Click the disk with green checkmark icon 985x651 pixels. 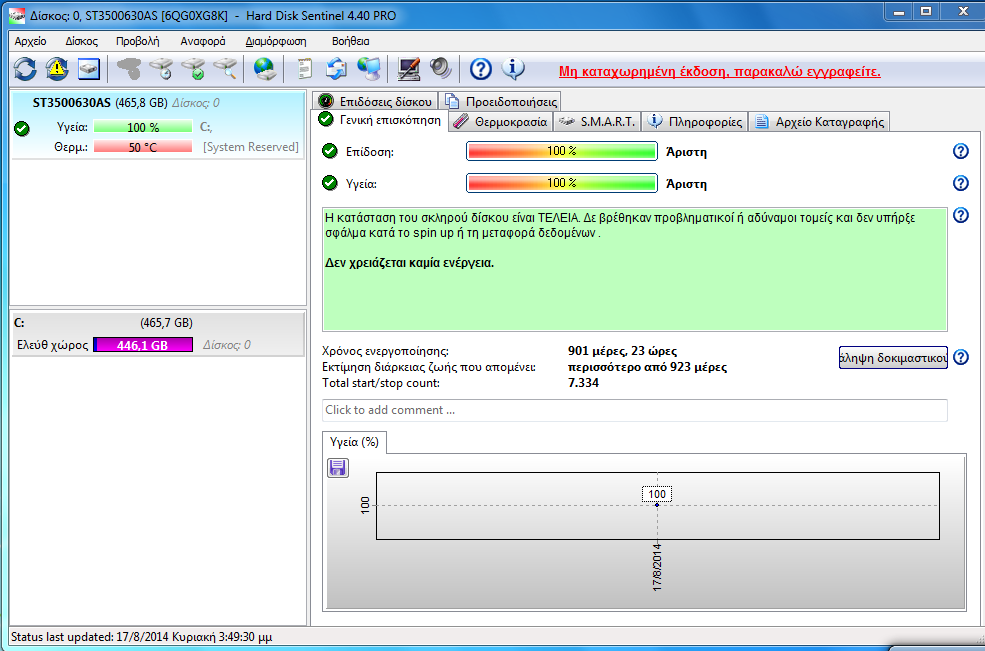click(x=194, y=68)
